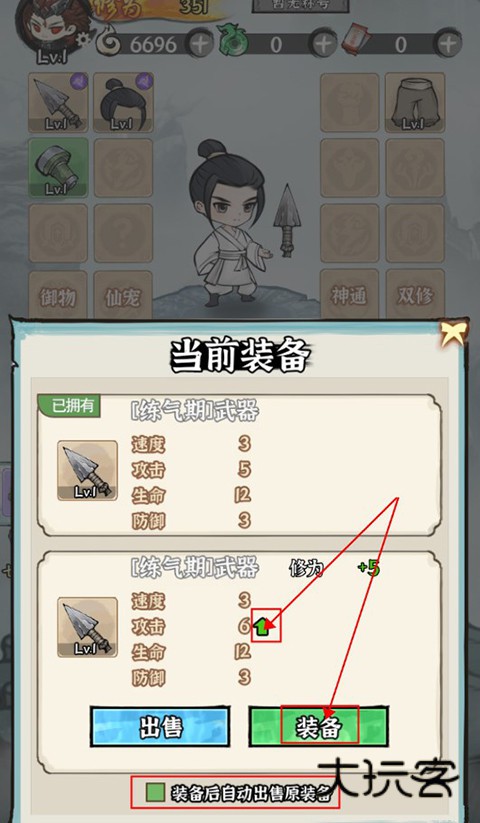
Task: Select the pants equipment slot
Action: point(414,103)
